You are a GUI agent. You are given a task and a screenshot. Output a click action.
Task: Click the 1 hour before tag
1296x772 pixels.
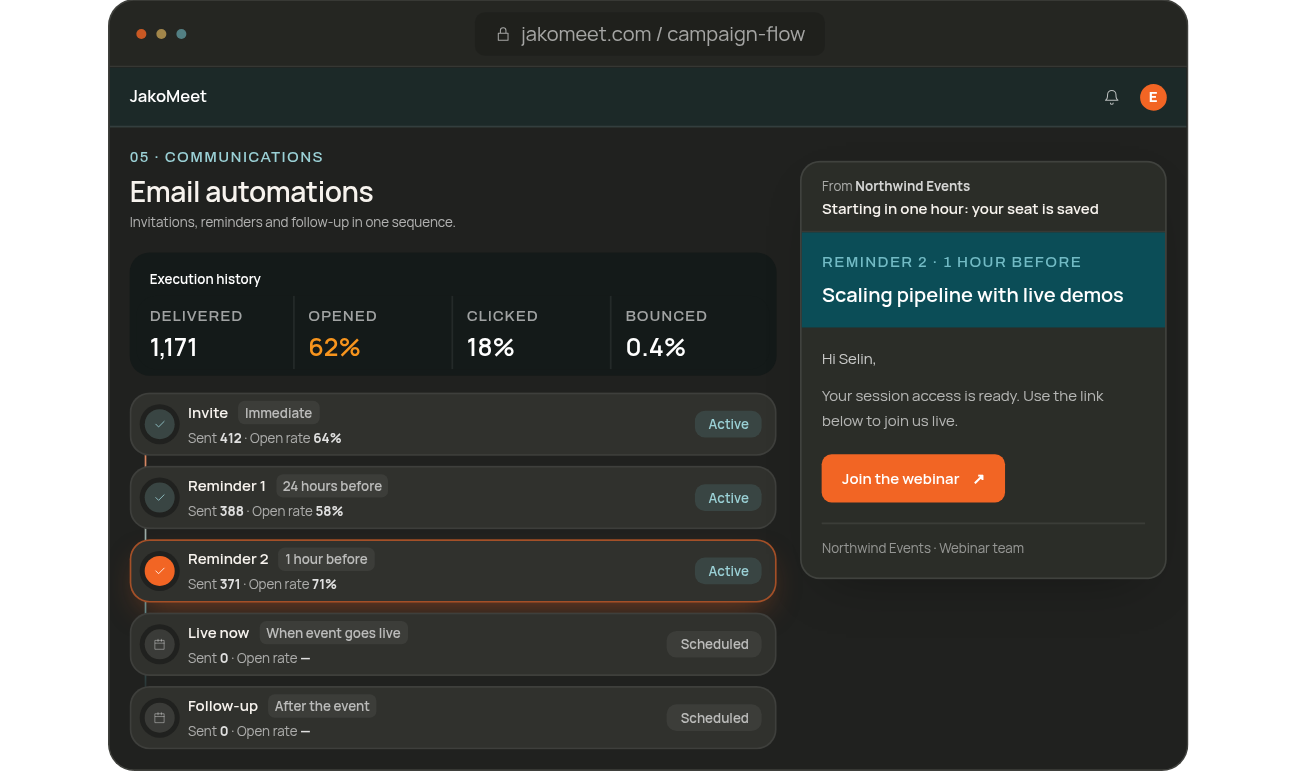coord(326,559)
